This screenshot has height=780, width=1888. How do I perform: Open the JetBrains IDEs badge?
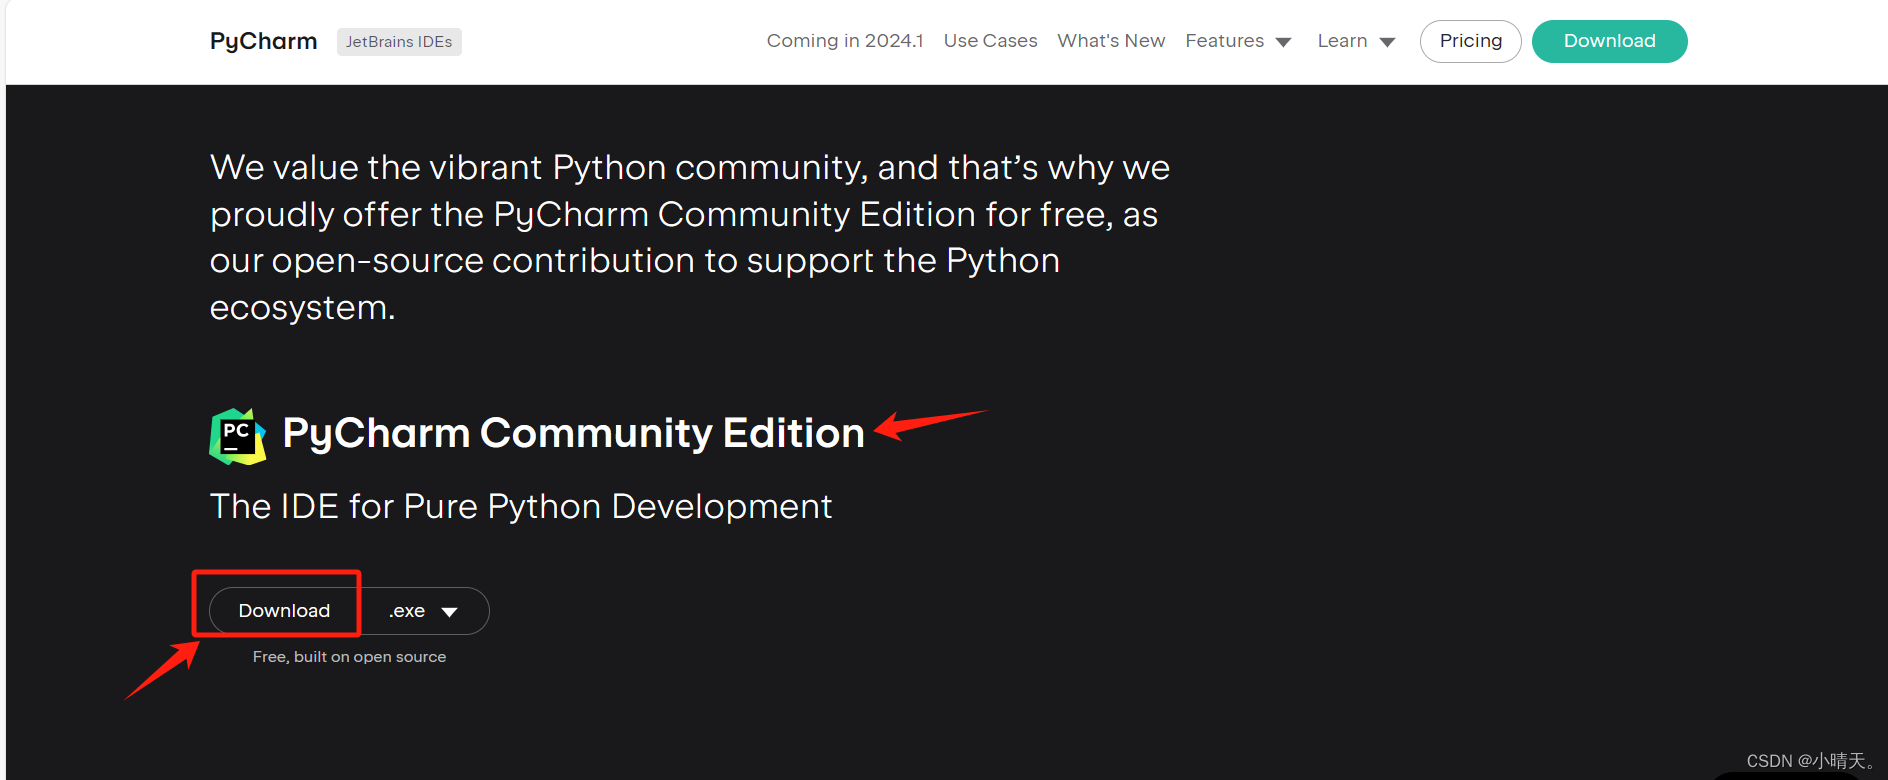pos(399,41)
